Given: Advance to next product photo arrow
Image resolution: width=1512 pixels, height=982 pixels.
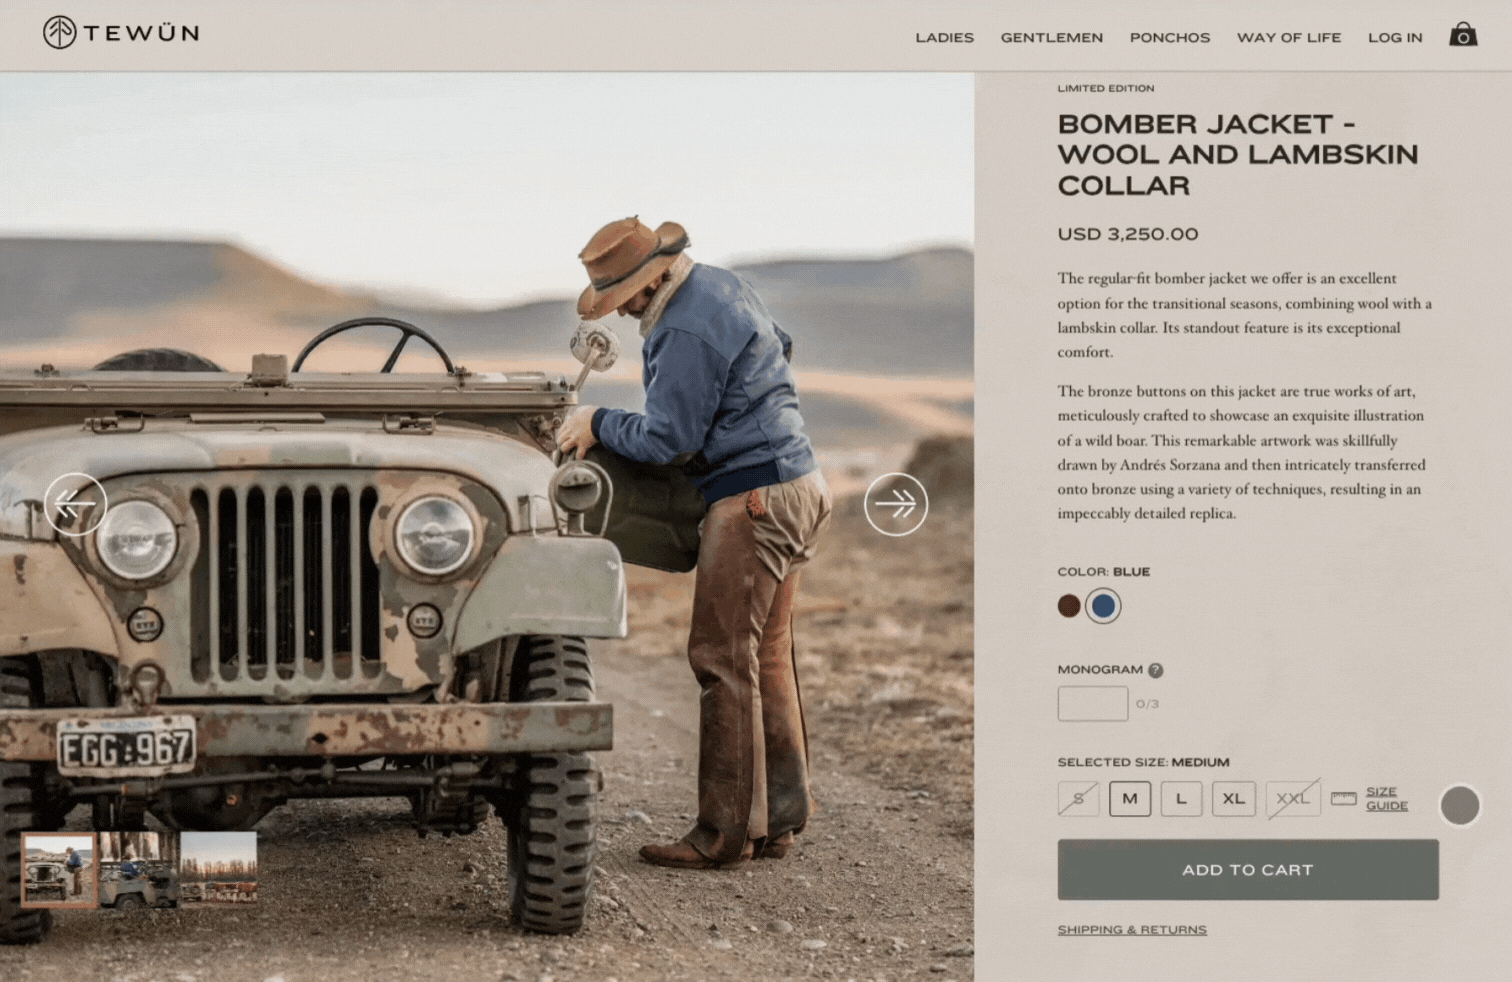Looking at the screenshot, I should [896, 504].
